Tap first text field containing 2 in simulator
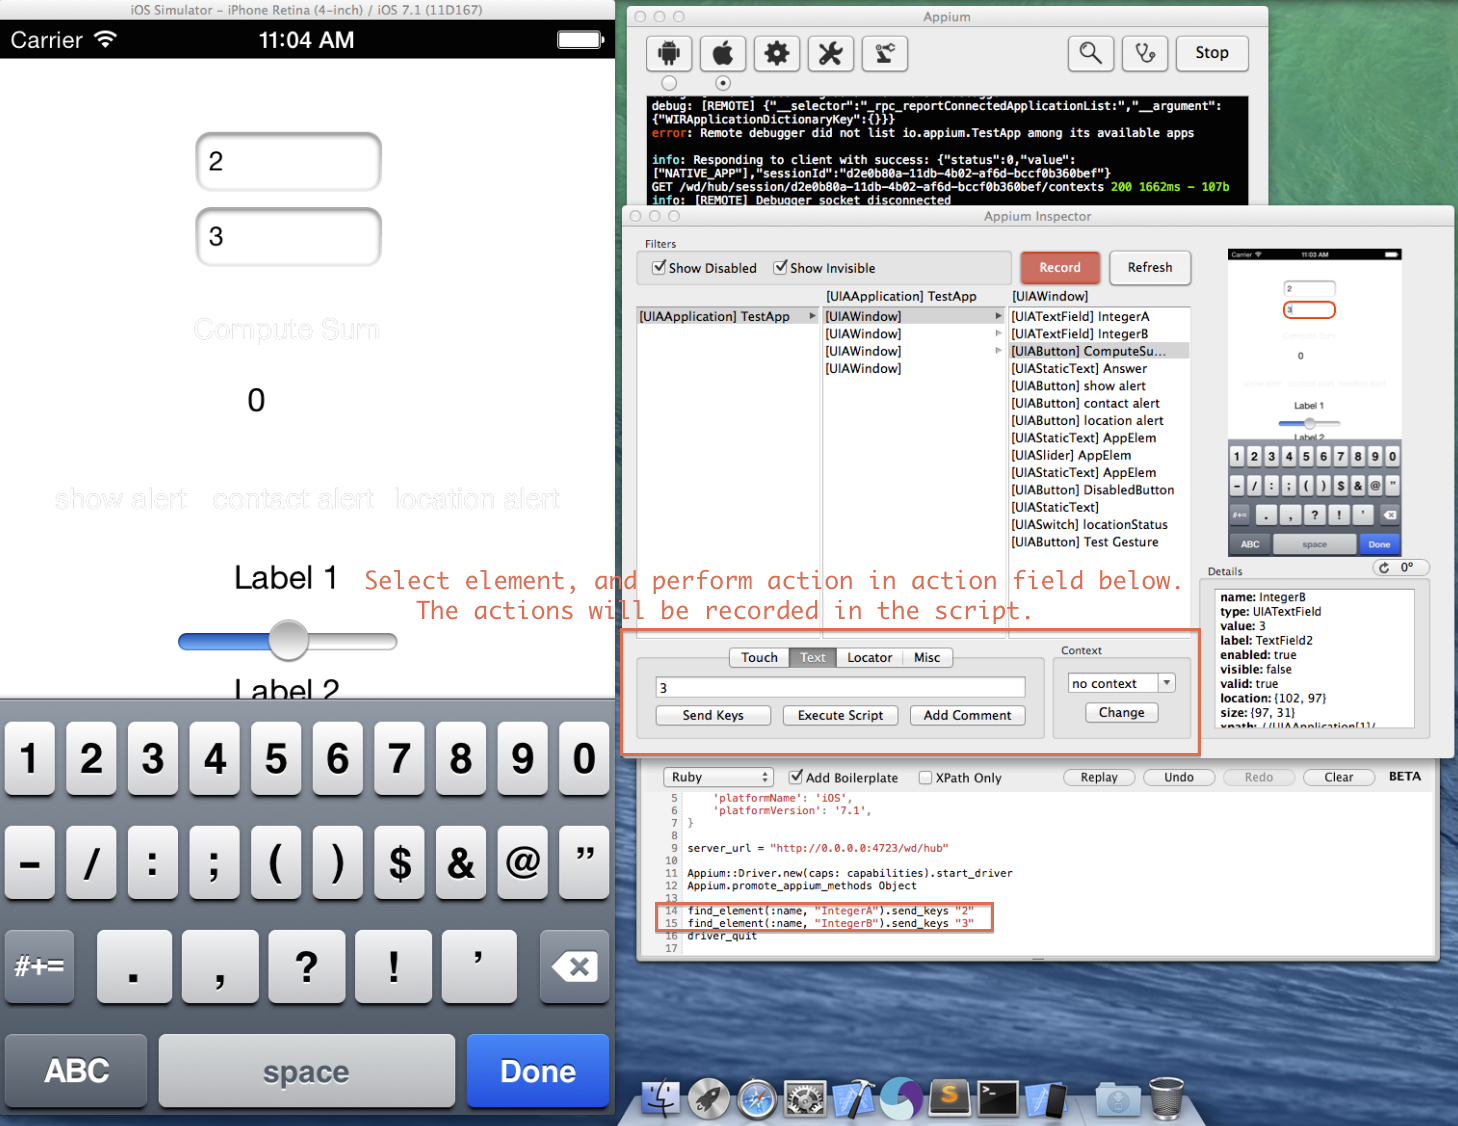This screenshot has width=1458, height=1126. [x=288, y=161]
